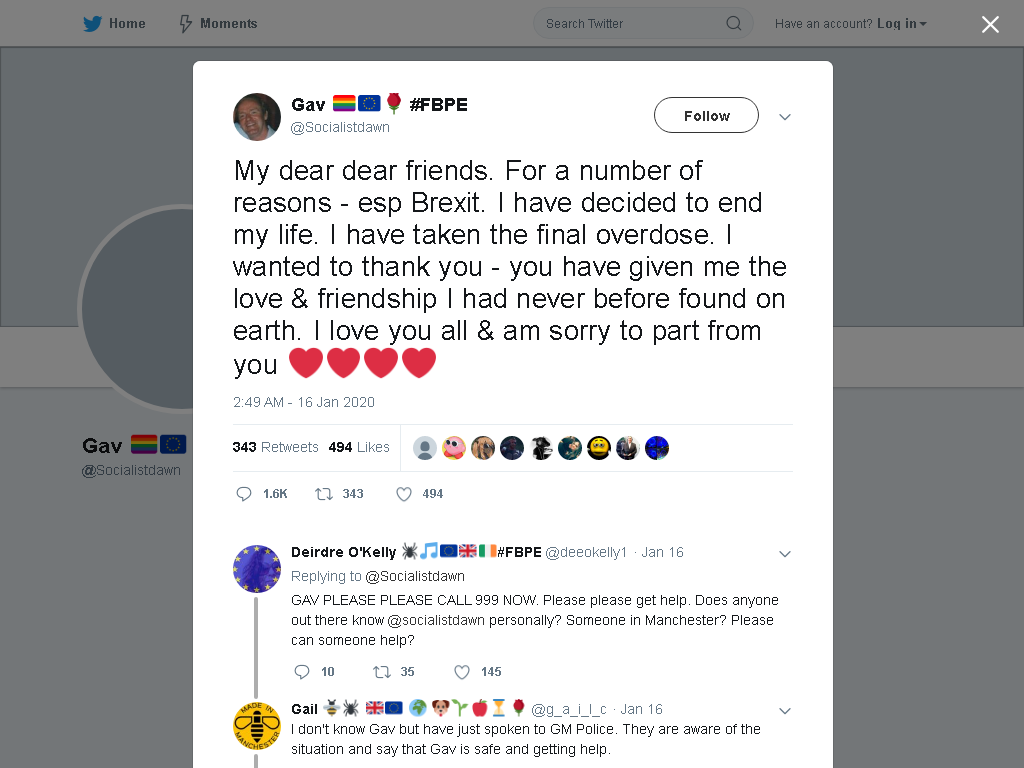Expand more options on Gav's tweet

785,117
